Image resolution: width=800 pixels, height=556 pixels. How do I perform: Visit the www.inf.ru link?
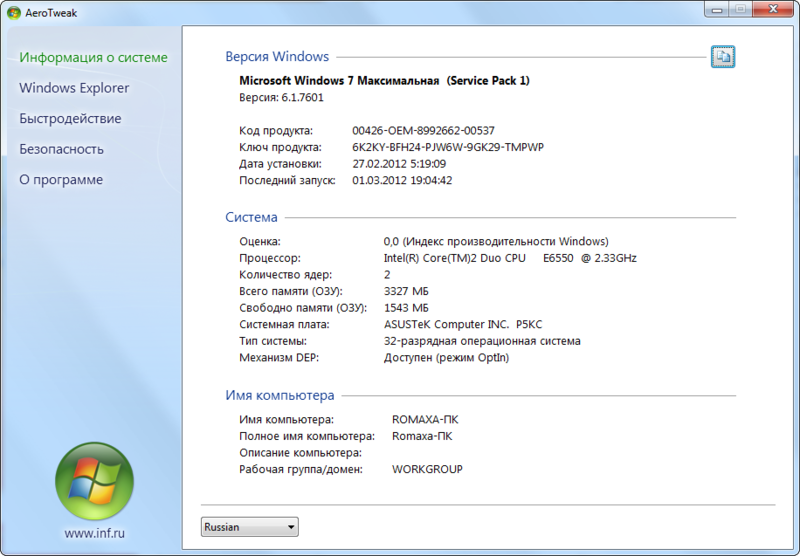[94, 533]
